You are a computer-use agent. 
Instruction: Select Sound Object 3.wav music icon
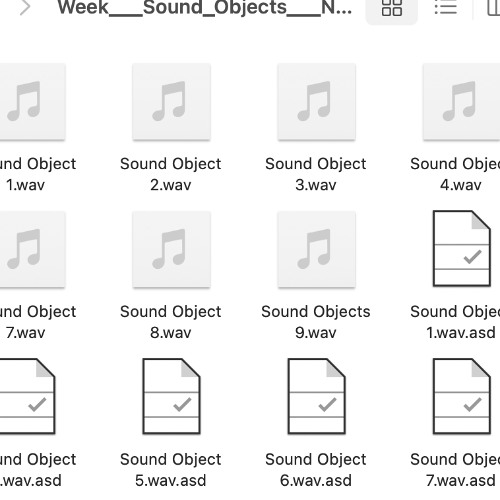click(x=317, y=102)
